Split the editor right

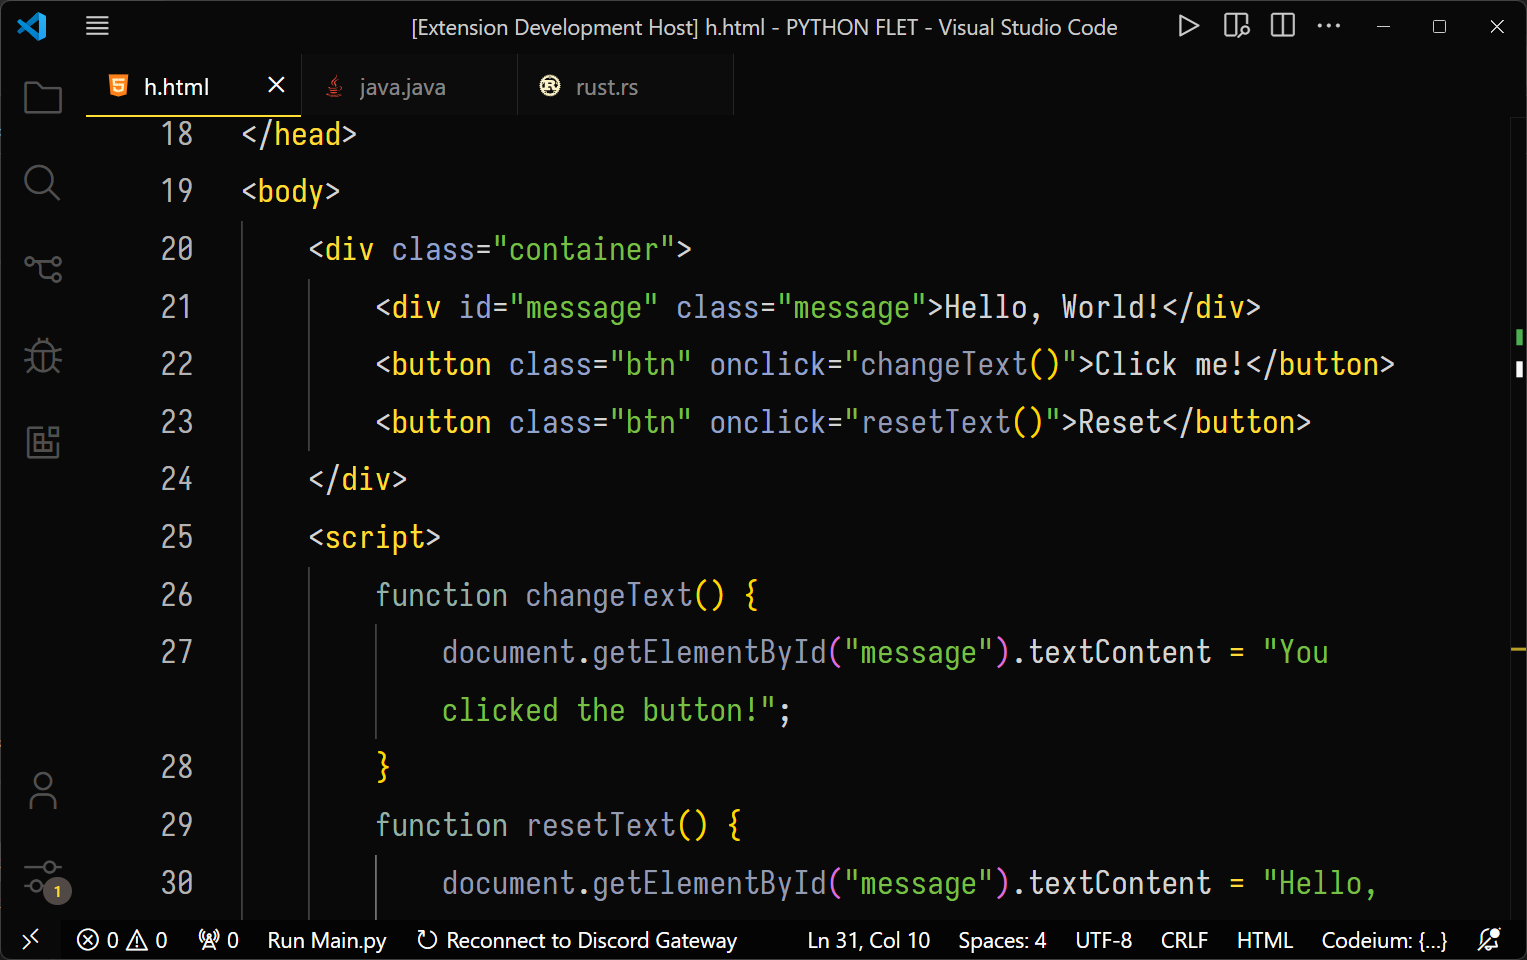(x=1283, y=26)
